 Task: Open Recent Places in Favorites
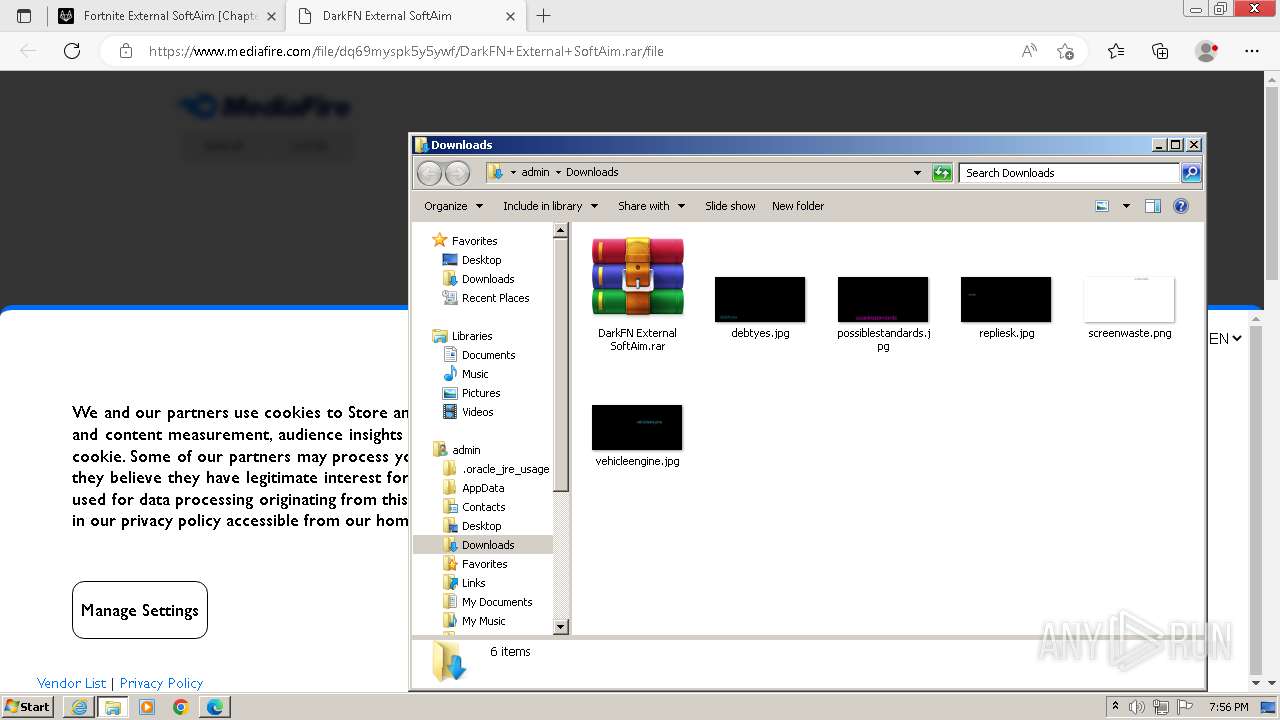pyautogui.click(x=495, y=298)
